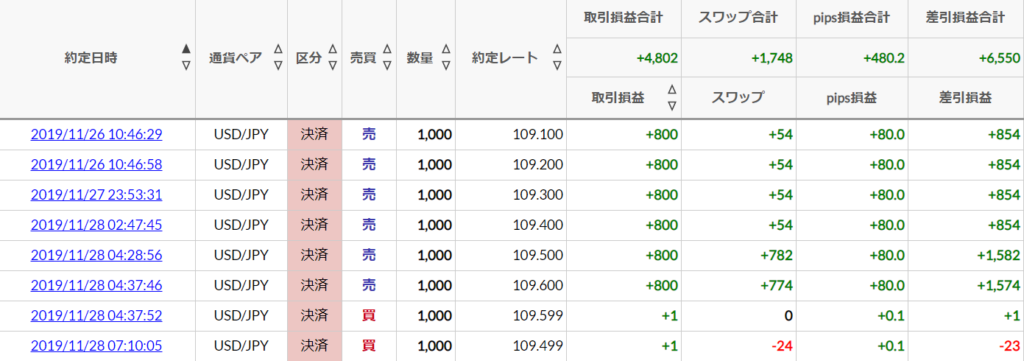Open trade dated 2019/11/27 23:53:31

click(x=96, y=195)
